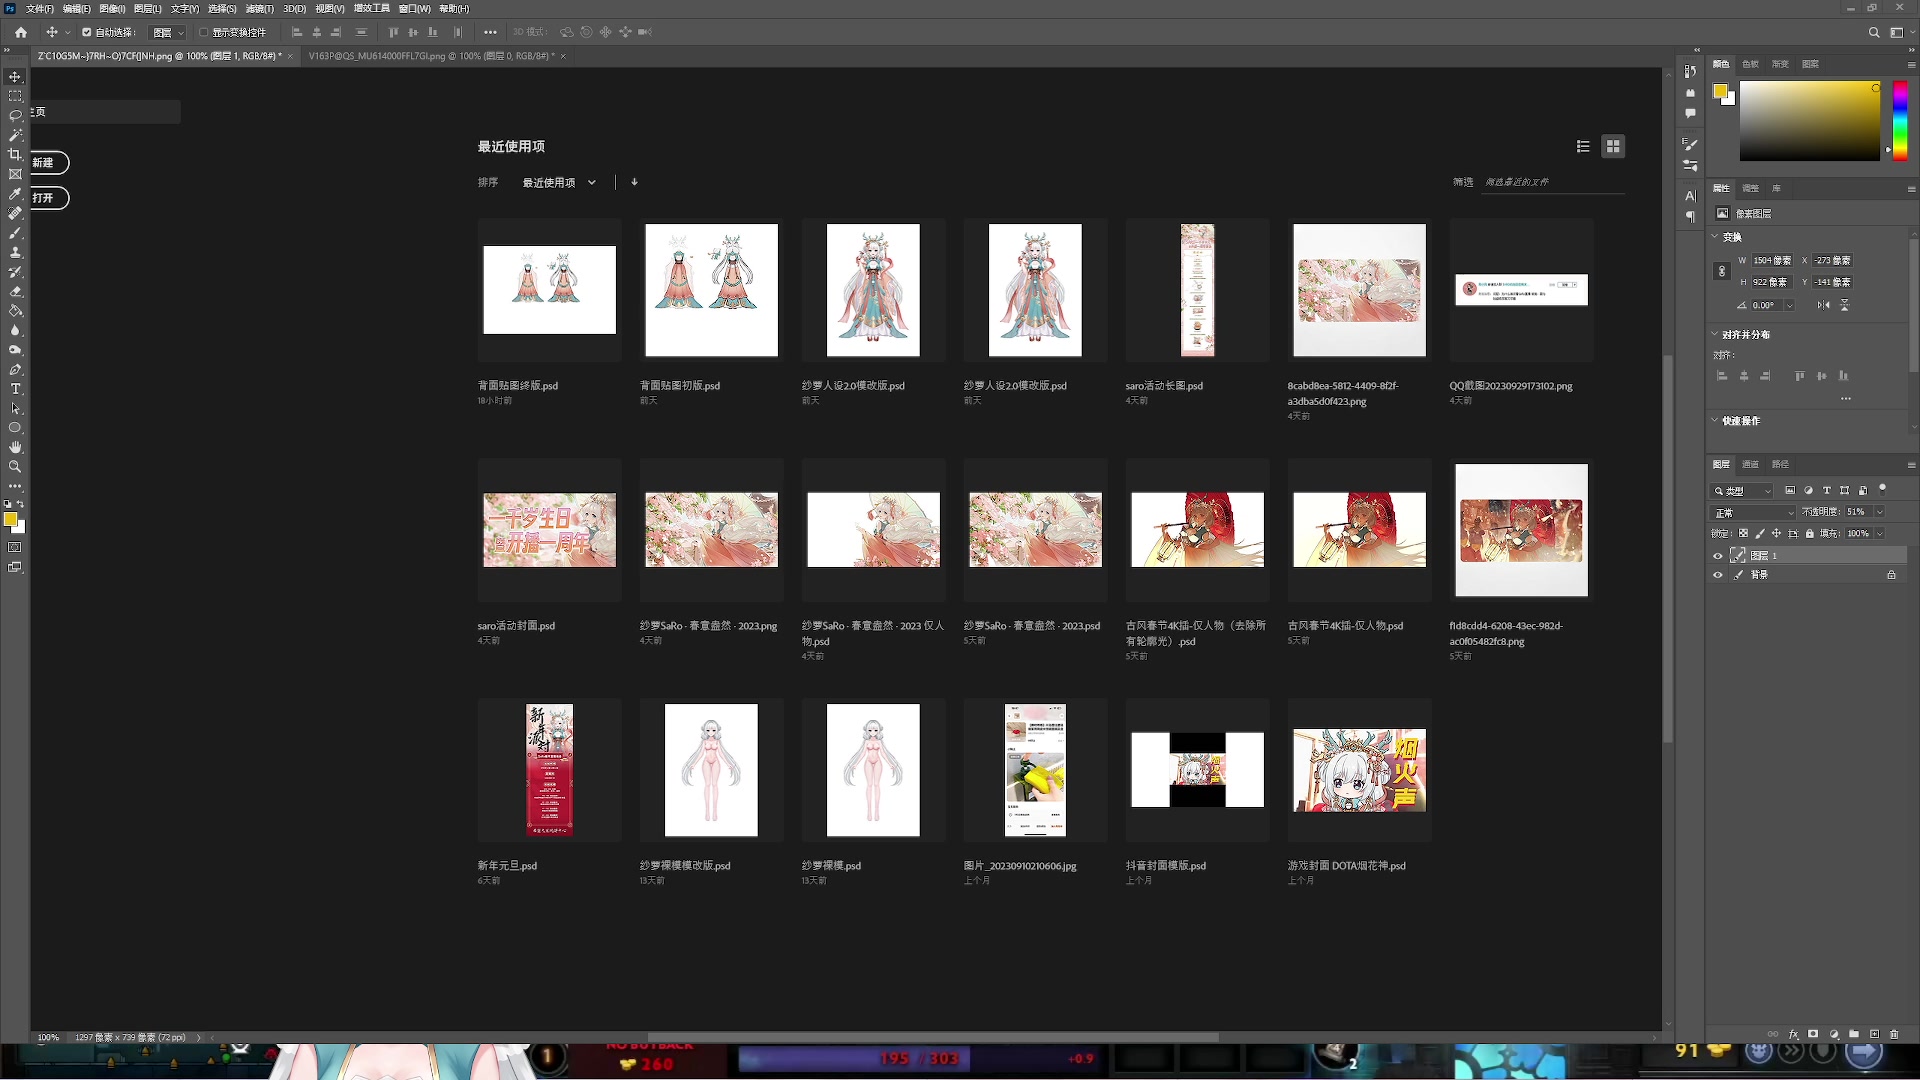This screenshot has height=1080, width=1920.
Task: Click the rainbow hue slider in Color panel
Action: 1900,120
